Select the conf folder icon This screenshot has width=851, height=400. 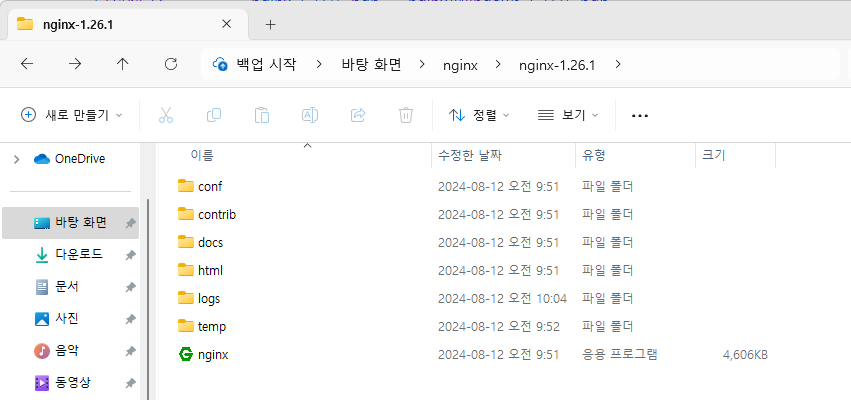pyautogui.click(x=186, y=186)
